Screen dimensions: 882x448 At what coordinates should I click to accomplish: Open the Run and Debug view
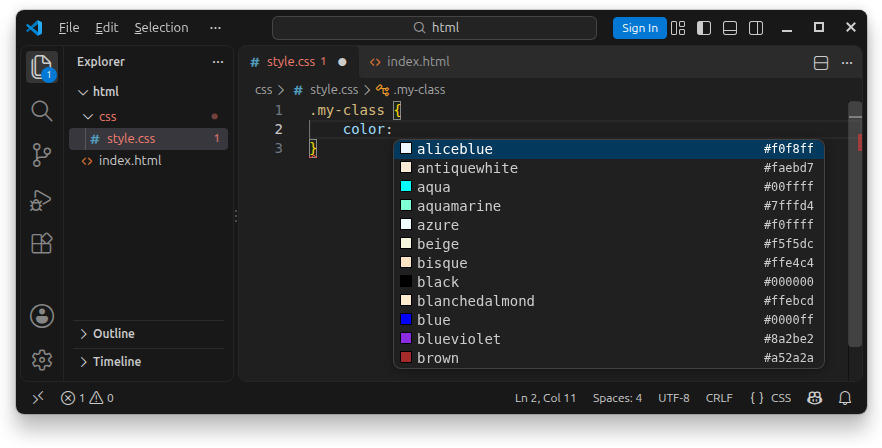(41, 200)
